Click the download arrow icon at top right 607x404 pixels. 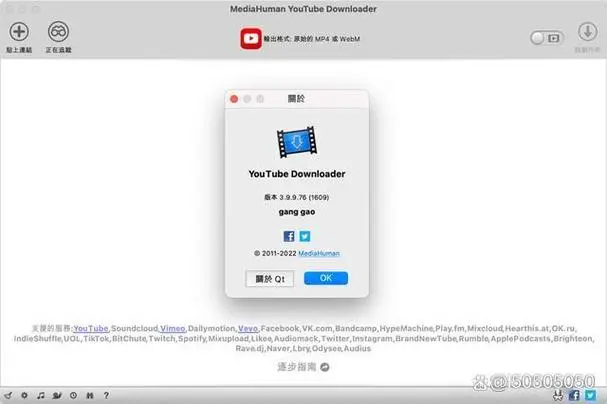coord(586,33)
